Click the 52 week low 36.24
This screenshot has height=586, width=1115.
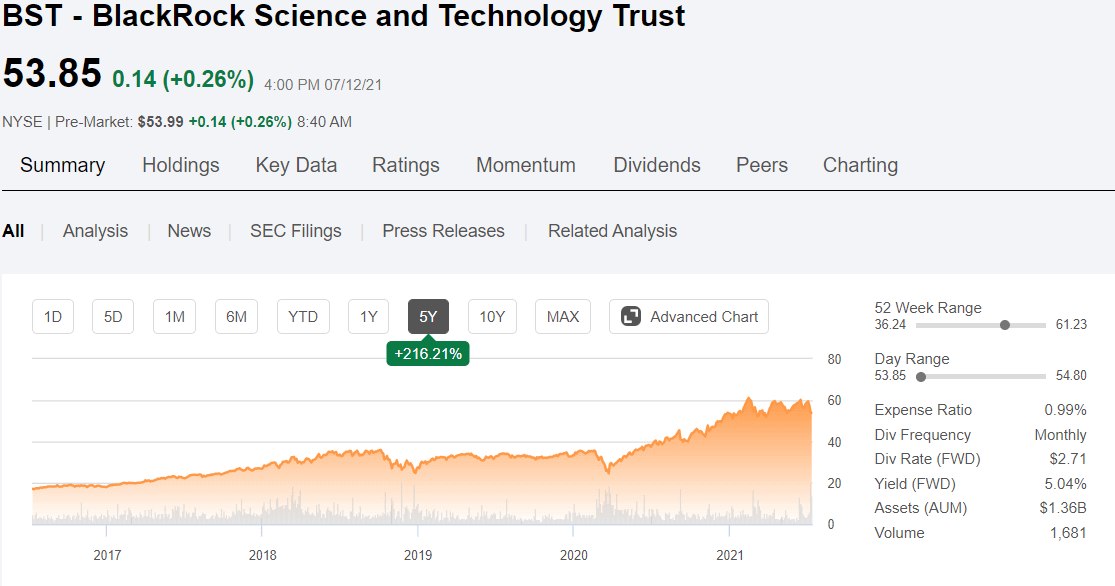[x=890, y=324]
